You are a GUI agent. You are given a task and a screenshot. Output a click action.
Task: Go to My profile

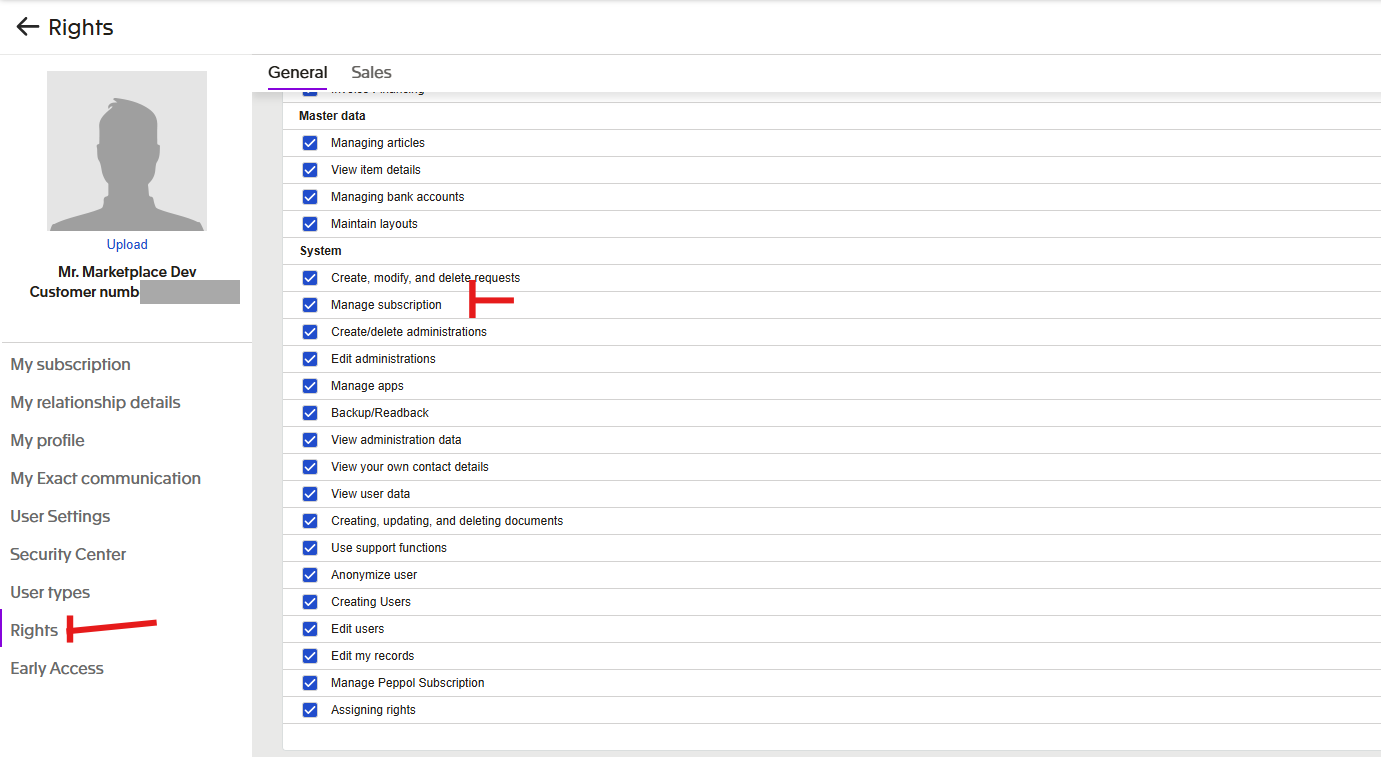pyautogui.click(x=48, y=440)
